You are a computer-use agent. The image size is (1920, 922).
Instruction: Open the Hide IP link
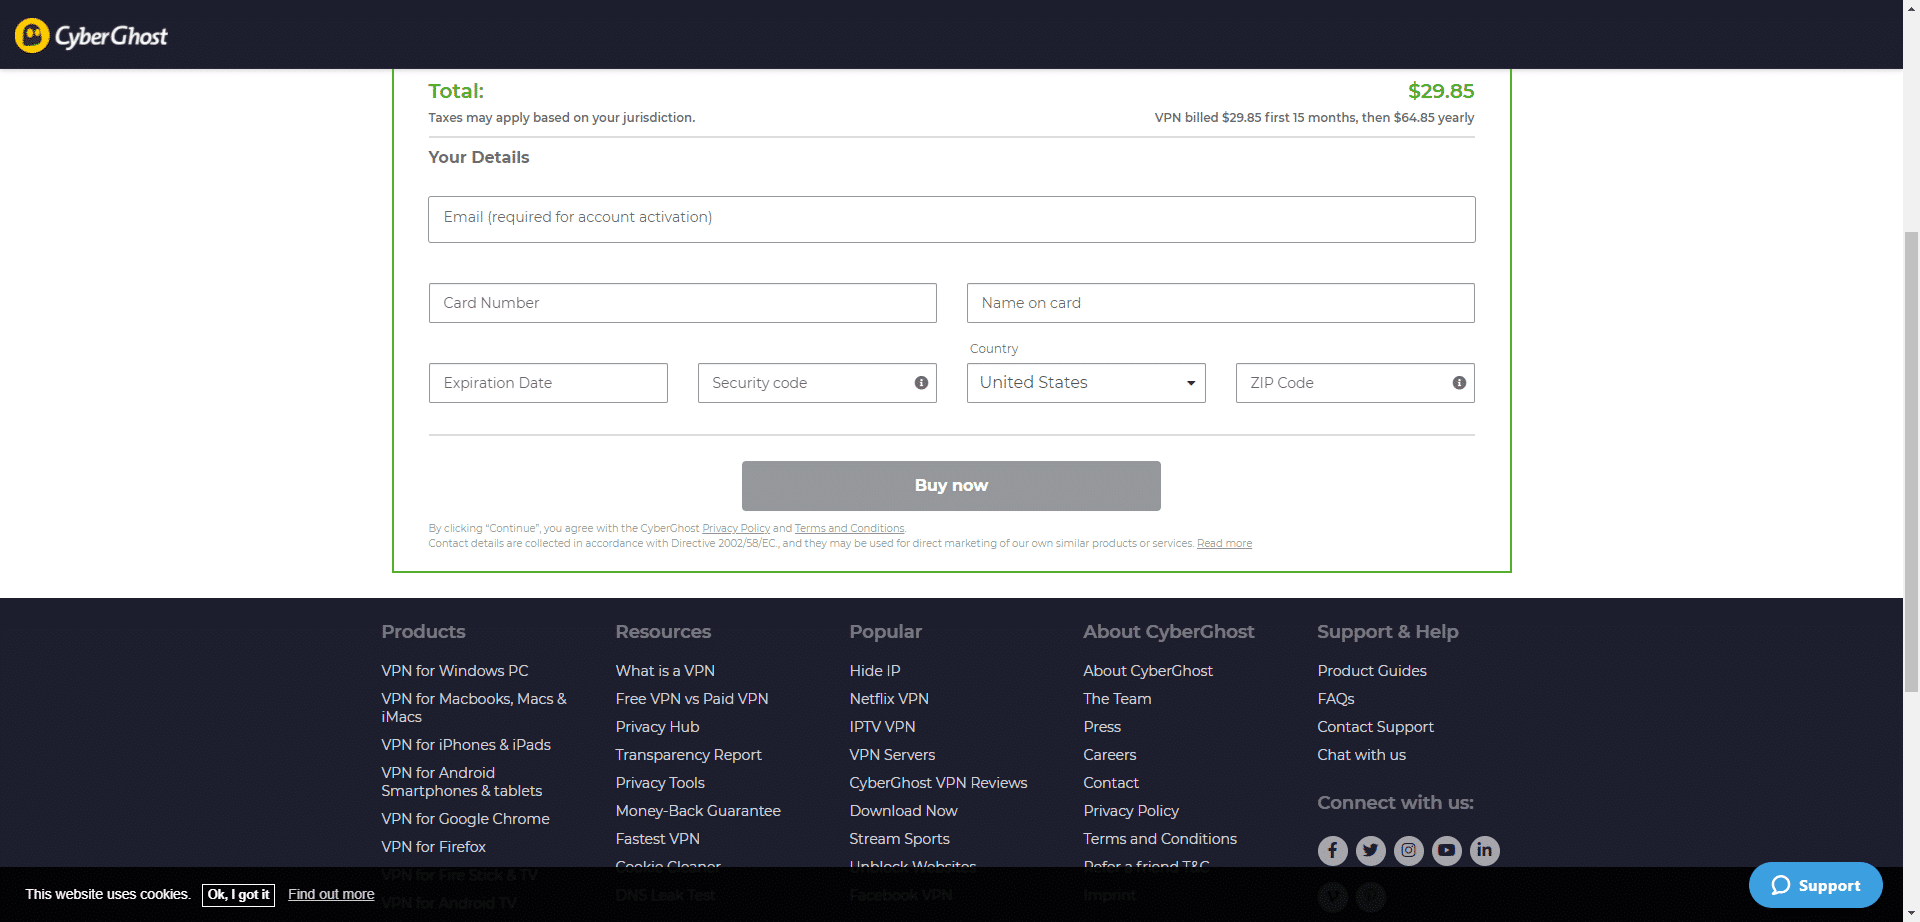point(875,671)
